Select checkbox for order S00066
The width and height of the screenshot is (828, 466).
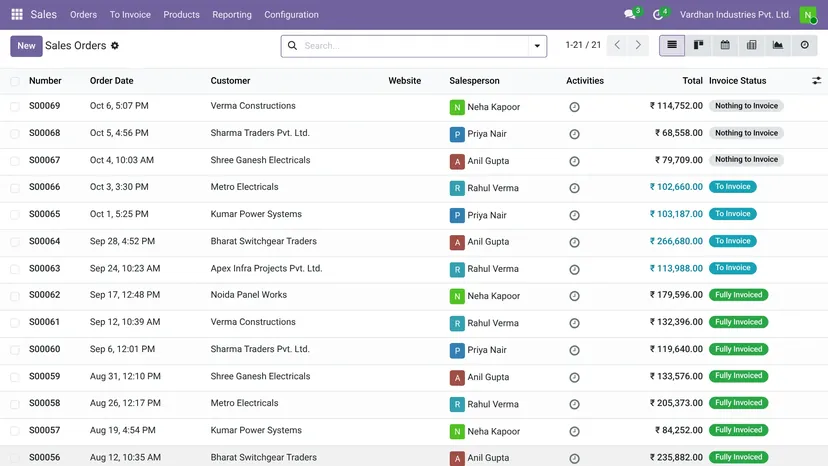tap(15, 188)
